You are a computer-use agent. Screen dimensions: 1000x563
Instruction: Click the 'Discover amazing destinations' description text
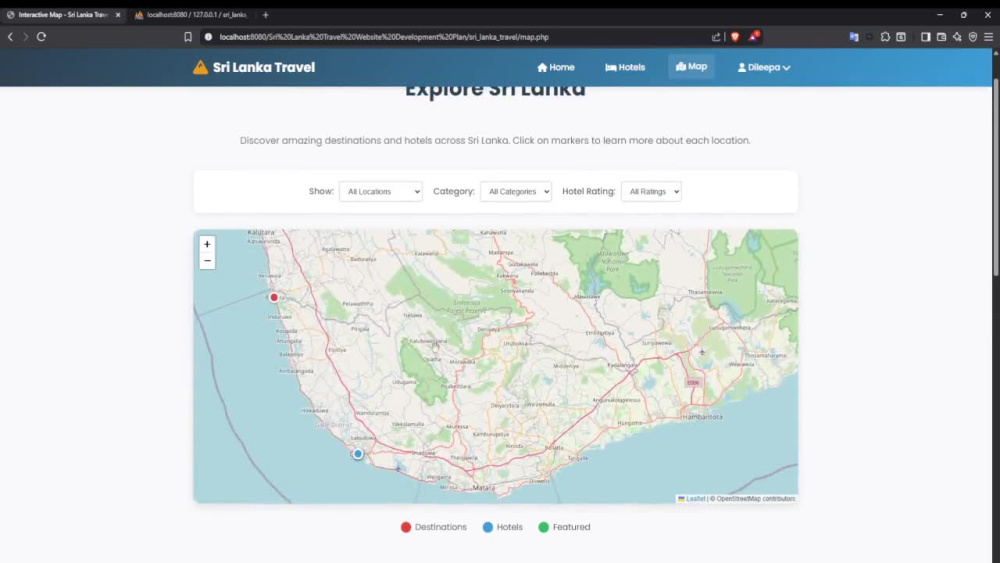point(495,140)
